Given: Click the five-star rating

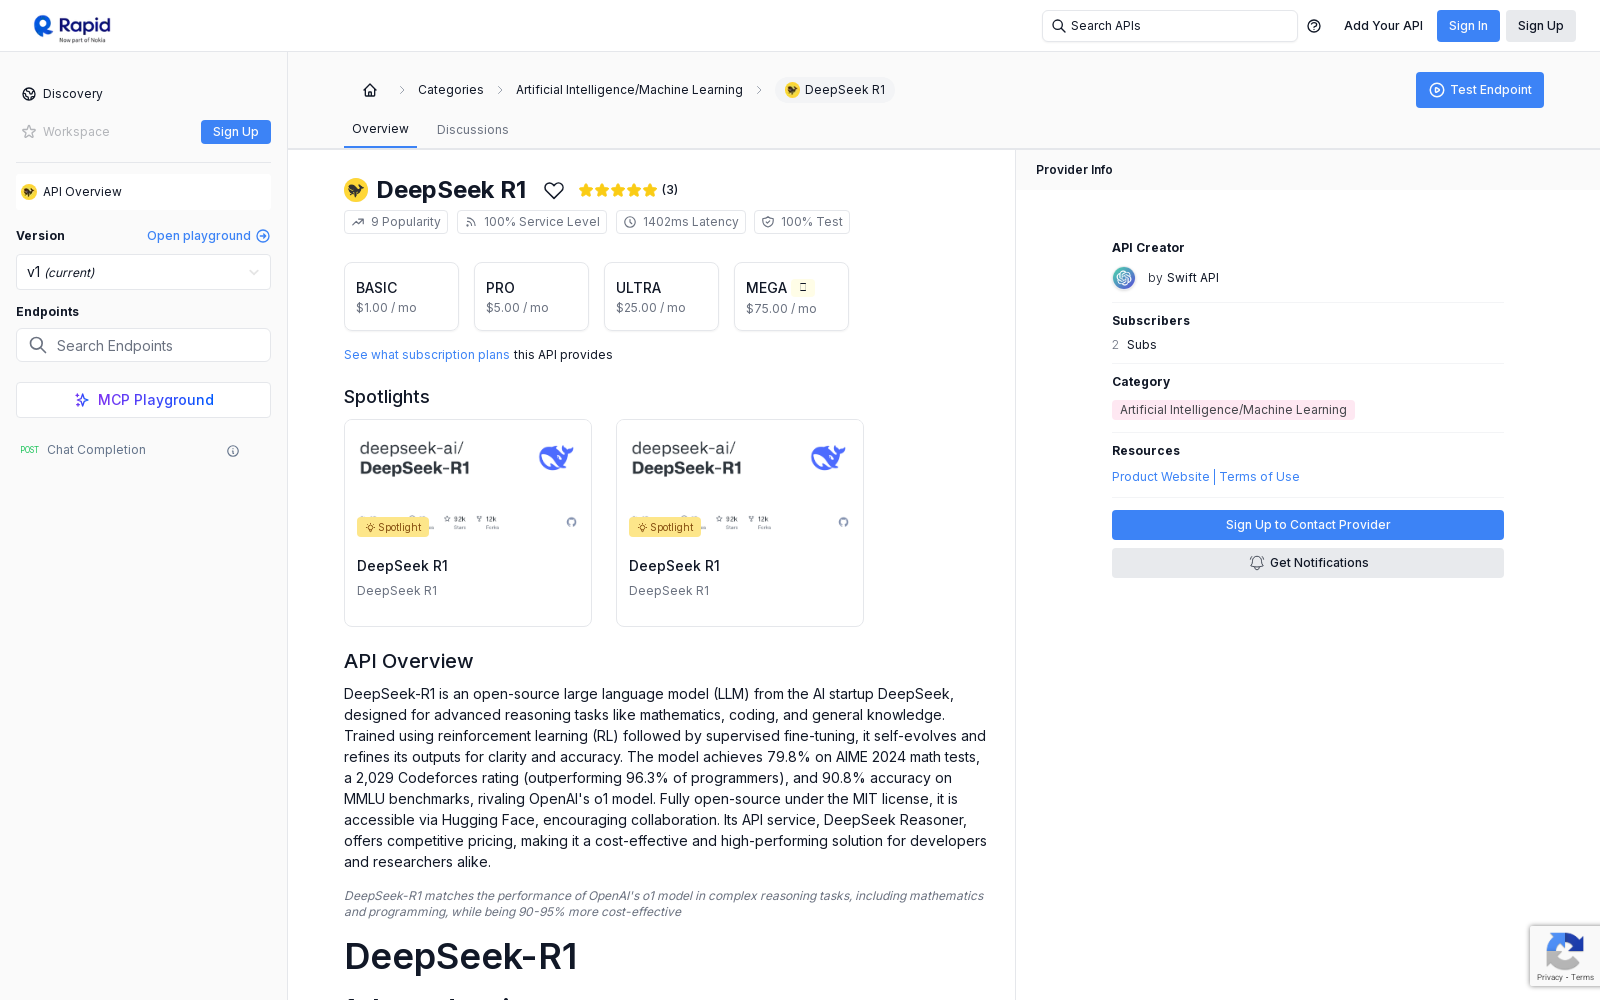Looking at the screenshot, I should tap(617, 190).
